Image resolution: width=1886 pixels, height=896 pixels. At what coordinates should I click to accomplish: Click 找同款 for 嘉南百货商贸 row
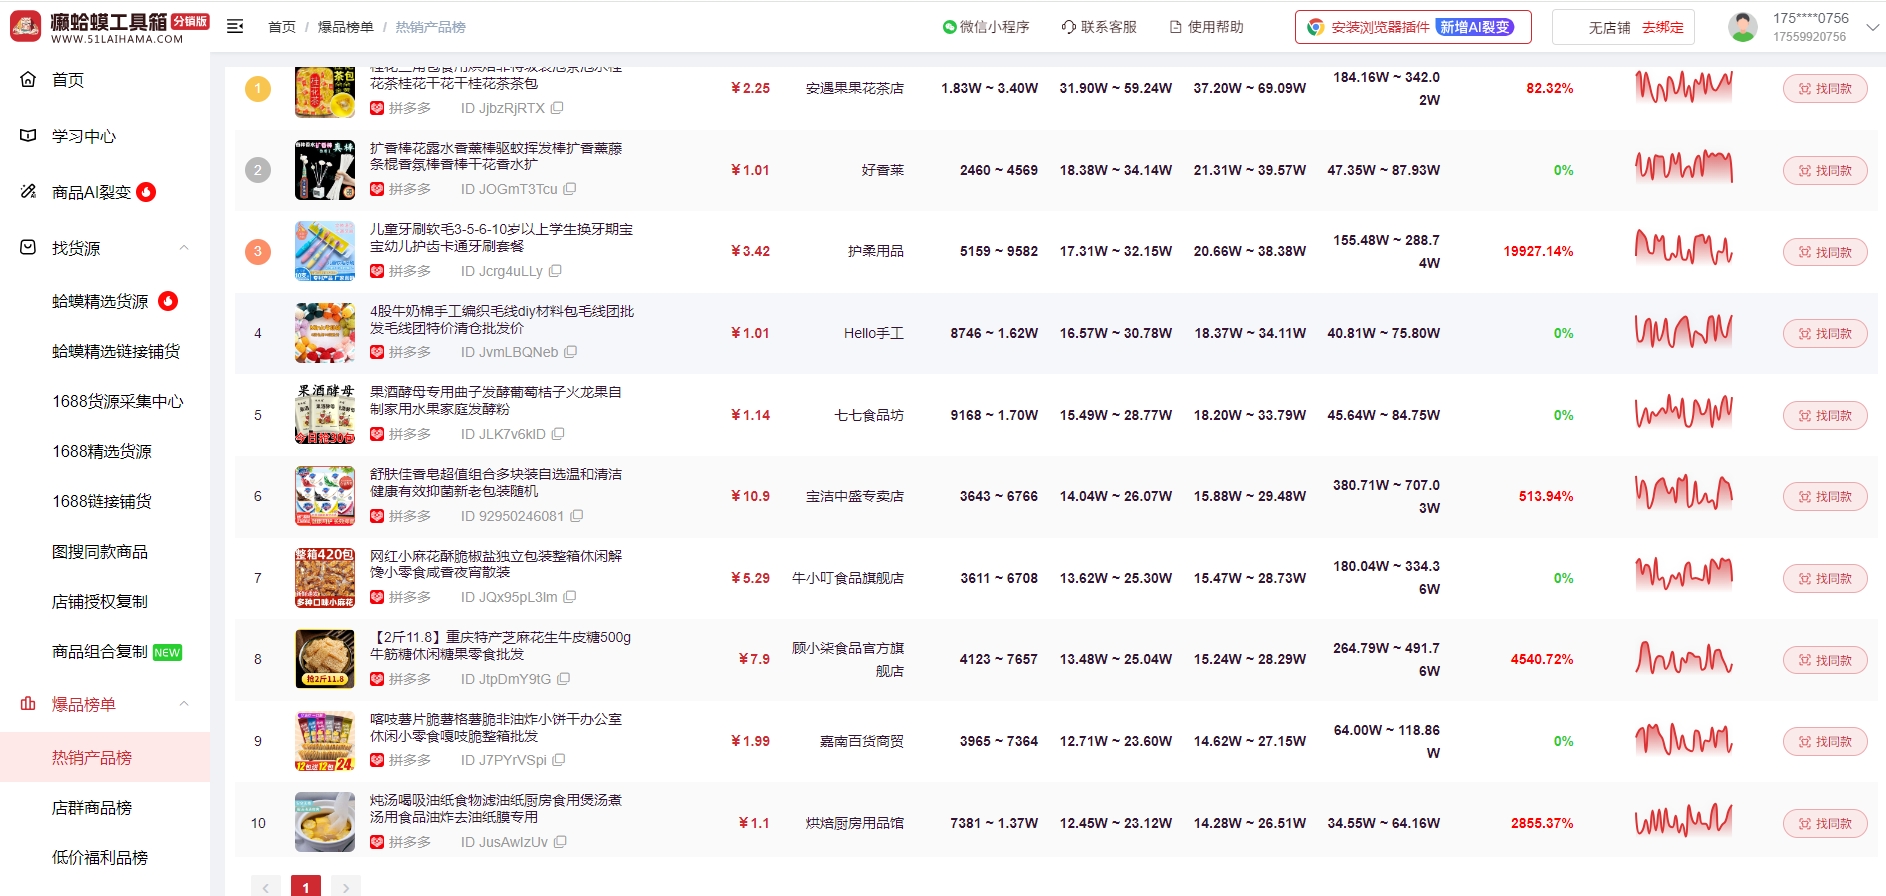[1825, 742]
